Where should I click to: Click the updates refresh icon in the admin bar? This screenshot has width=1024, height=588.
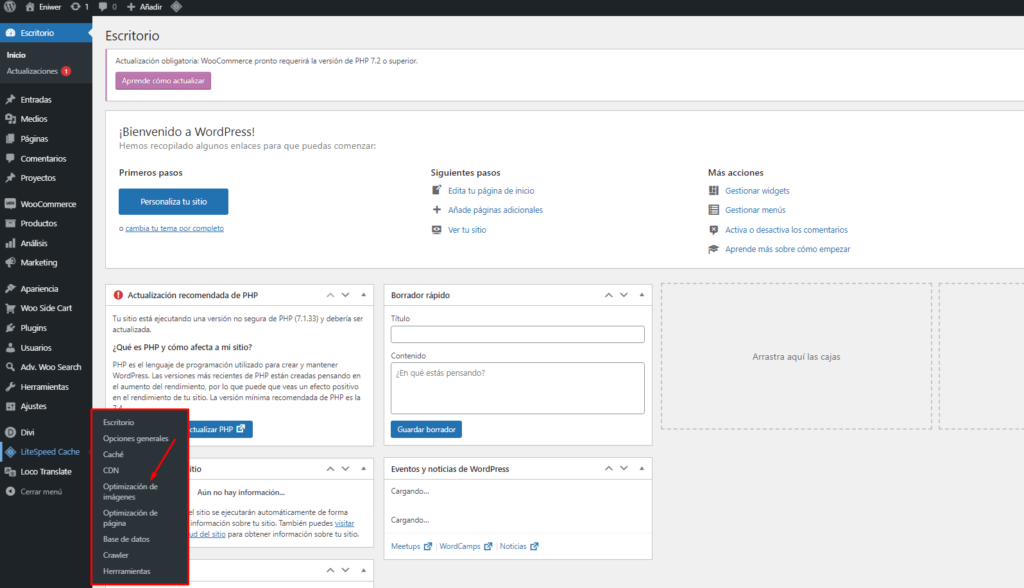pyautogui.click(x=76, y=7)
